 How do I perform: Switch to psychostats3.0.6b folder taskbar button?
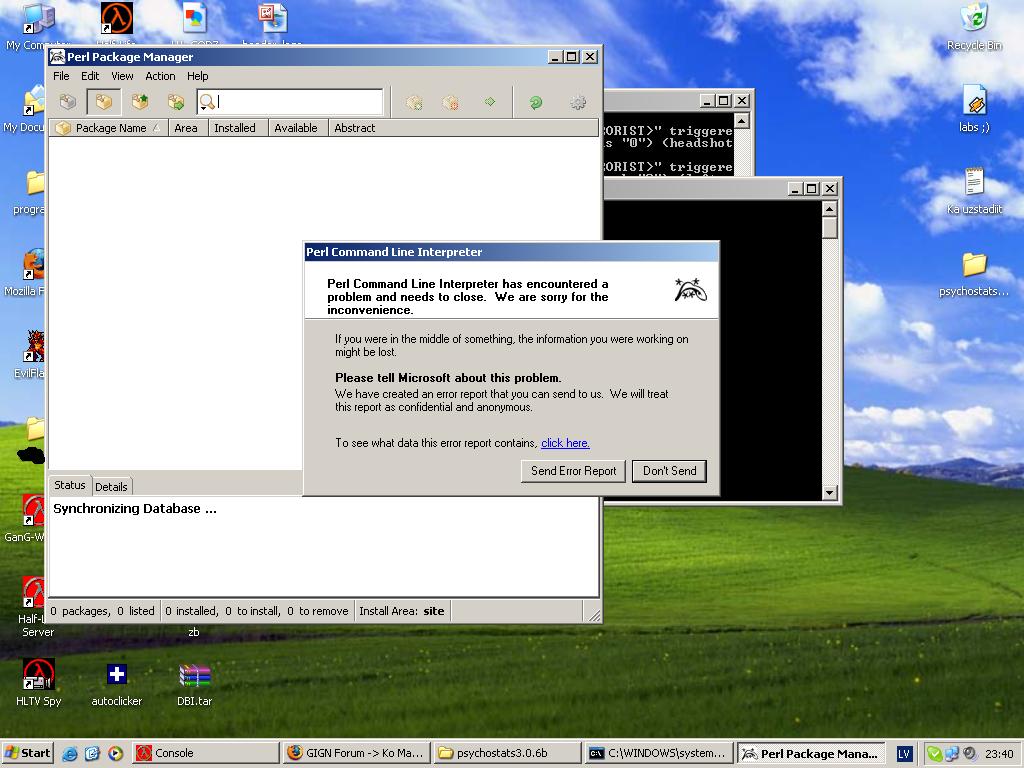coord(507,753)
